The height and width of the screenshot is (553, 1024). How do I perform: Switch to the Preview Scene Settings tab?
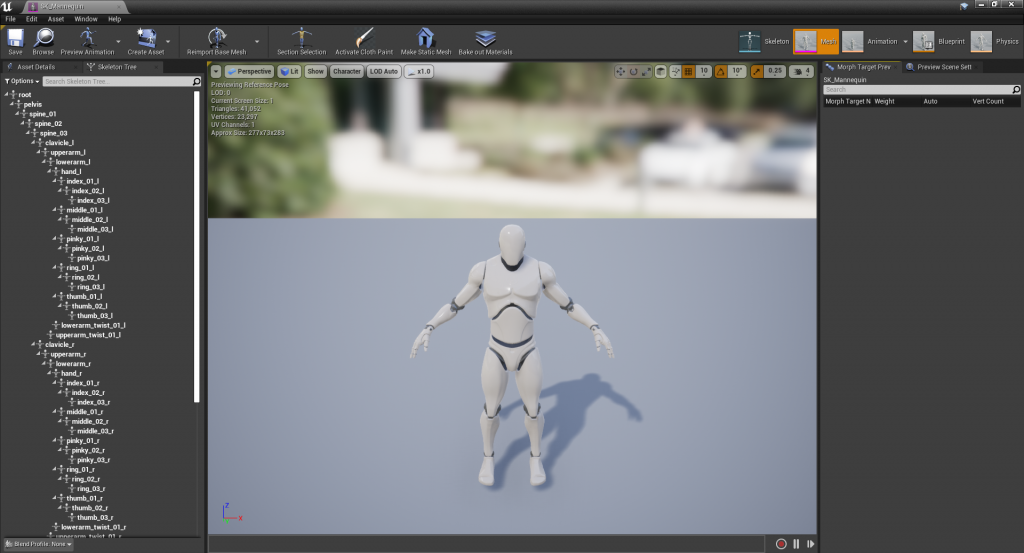[x=944, y=67]
